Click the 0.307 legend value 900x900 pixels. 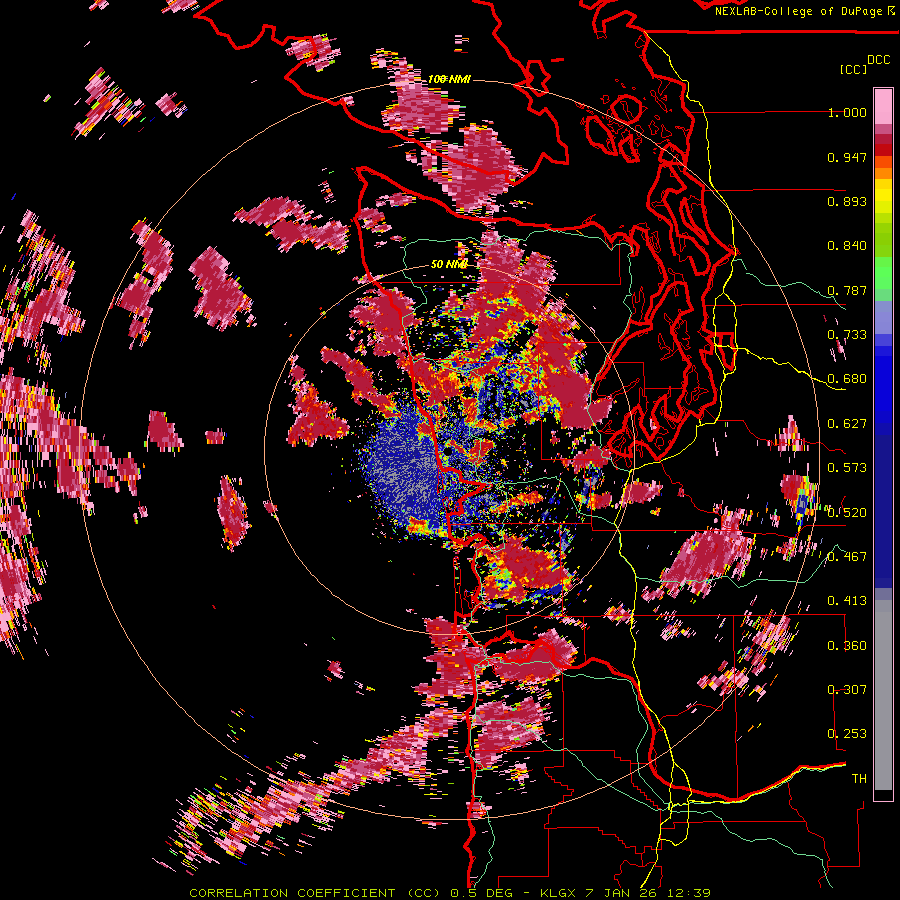pyautogui.click(x=847, y=689)
